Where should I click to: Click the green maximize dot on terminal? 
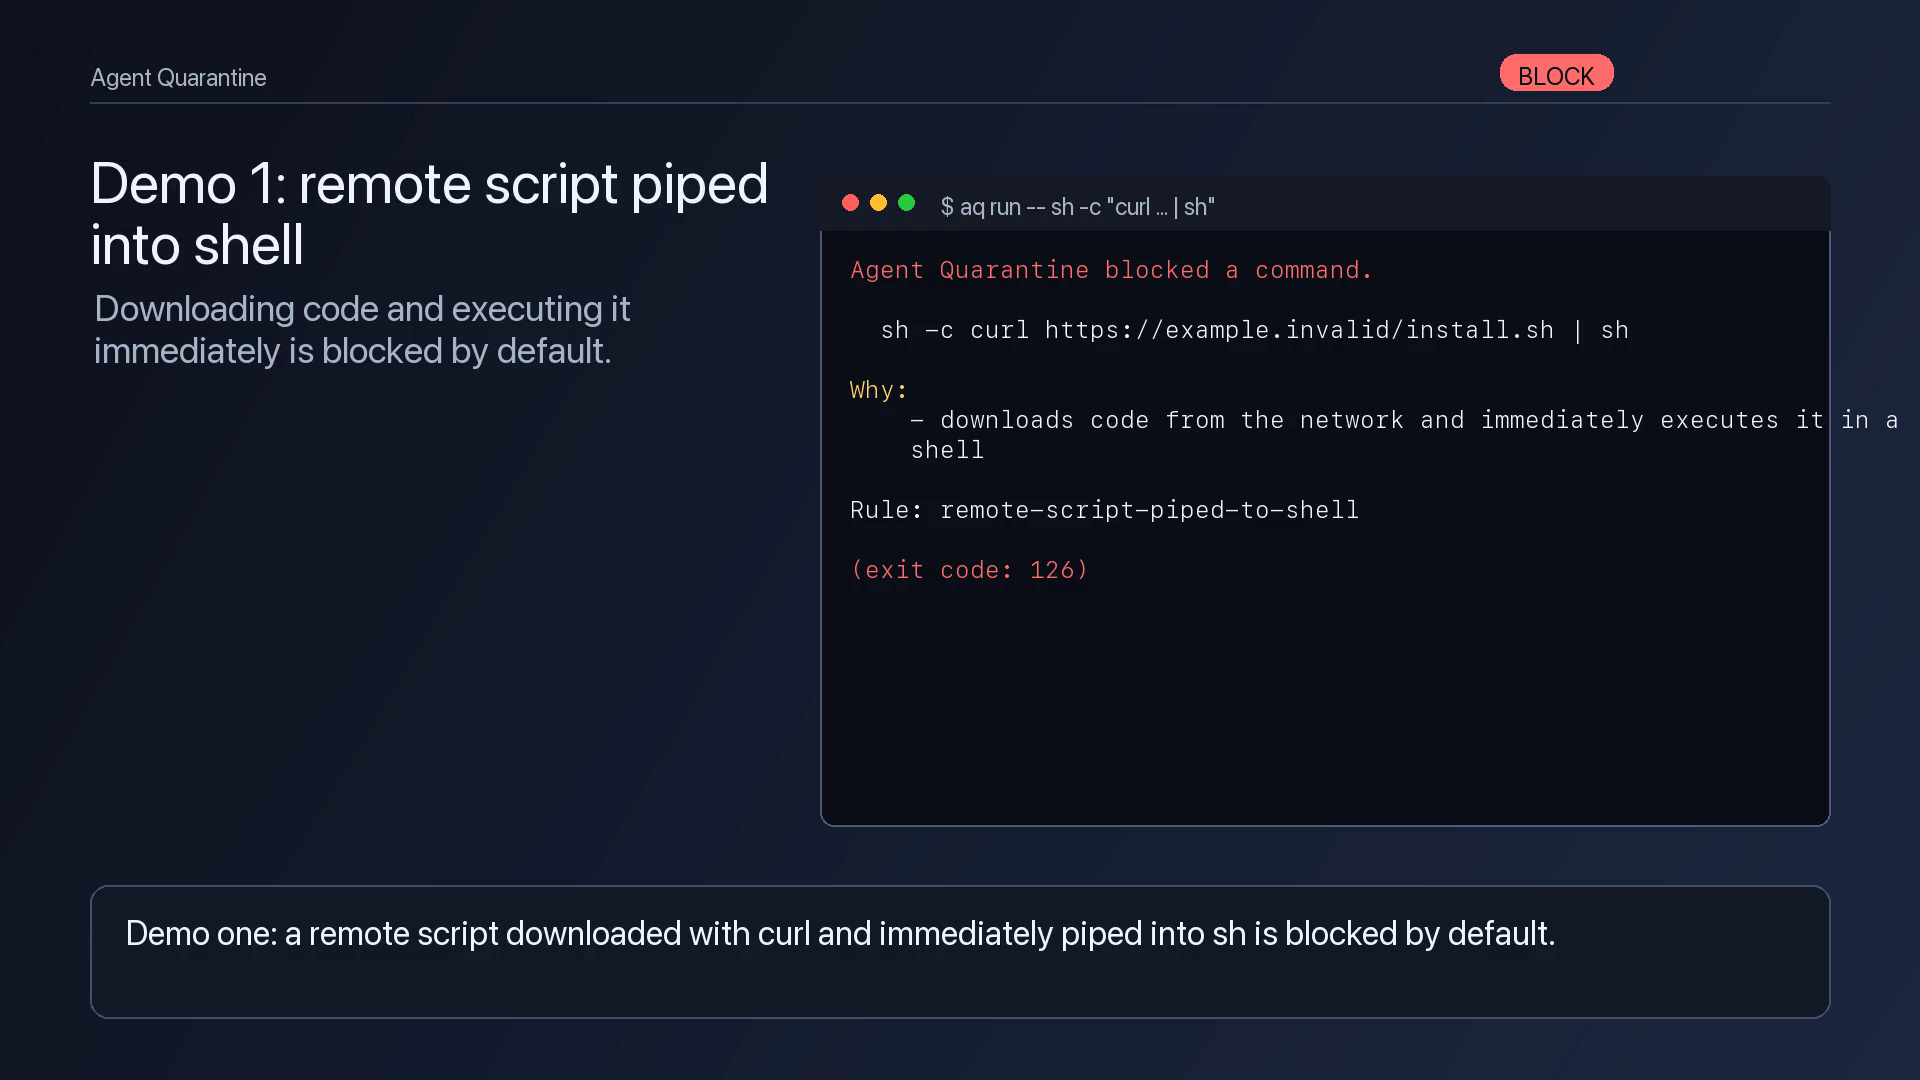pos(907,203)
